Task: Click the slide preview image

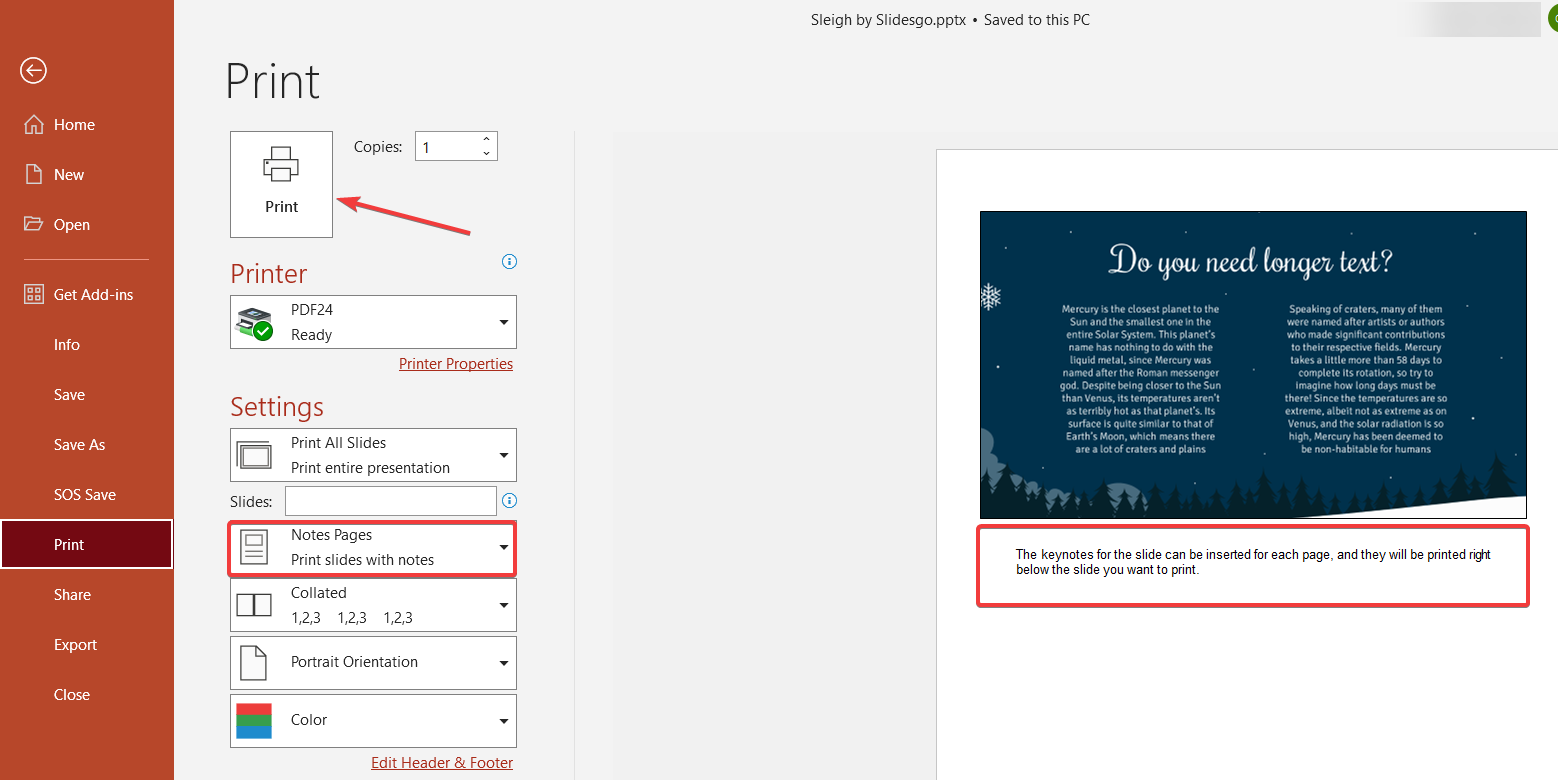Action: (x=1253, y=364)
